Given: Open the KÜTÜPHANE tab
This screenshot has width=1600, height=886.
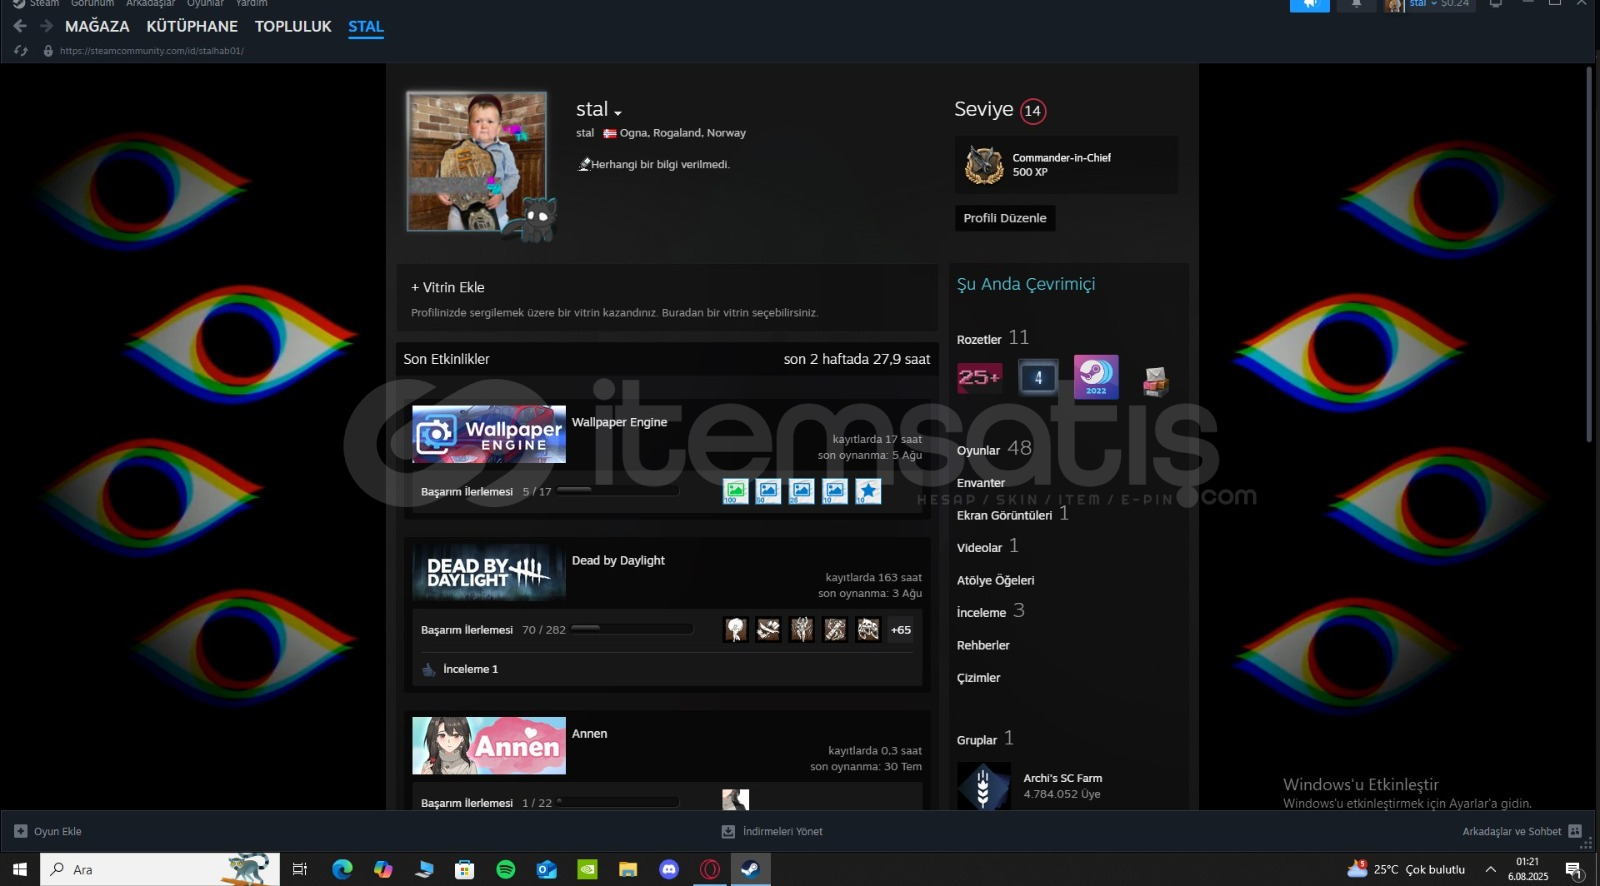Looking at the screenshot, I should pyautogui.click(x=192, y=26).
